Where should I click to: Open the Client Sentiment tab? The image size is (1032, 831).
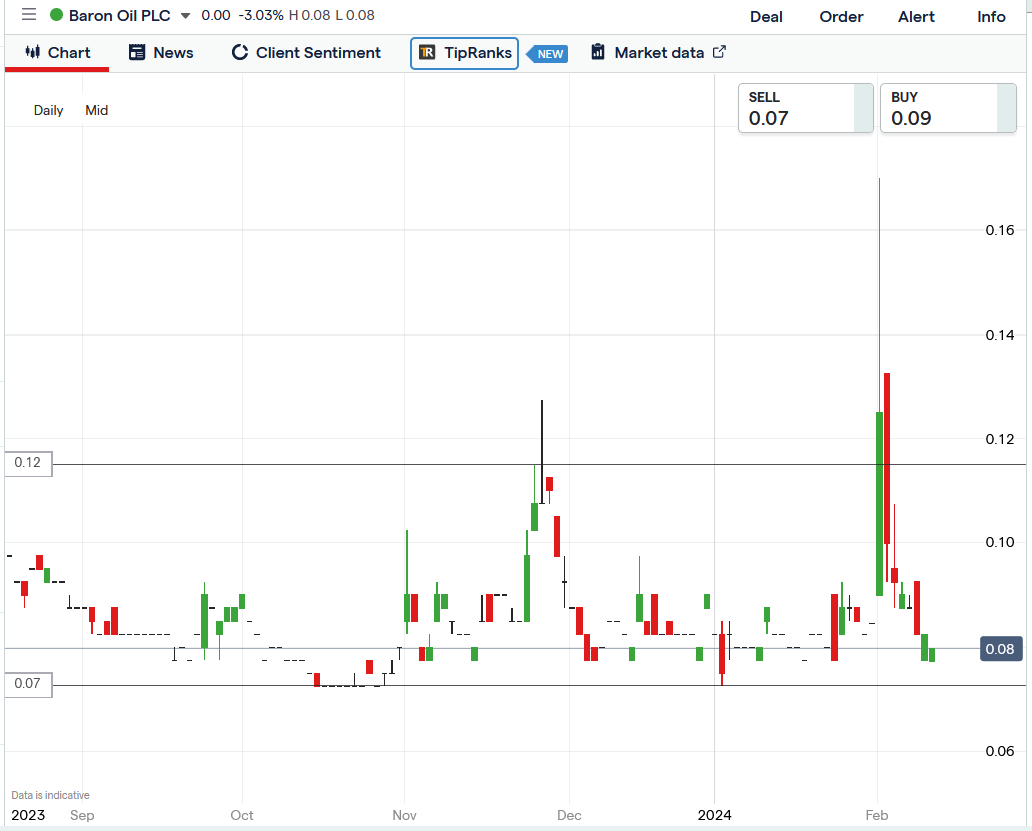click(306, 53)
